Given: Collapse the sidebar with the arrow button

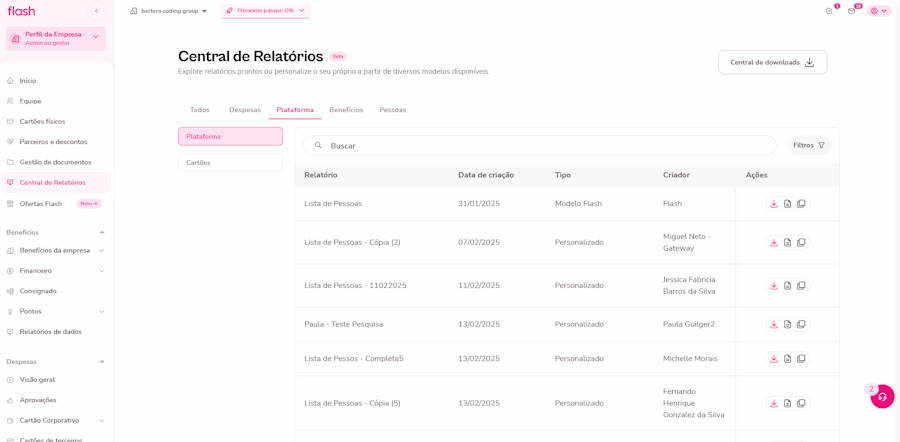Looking at the screenshot, I should [x=96, y=11].
